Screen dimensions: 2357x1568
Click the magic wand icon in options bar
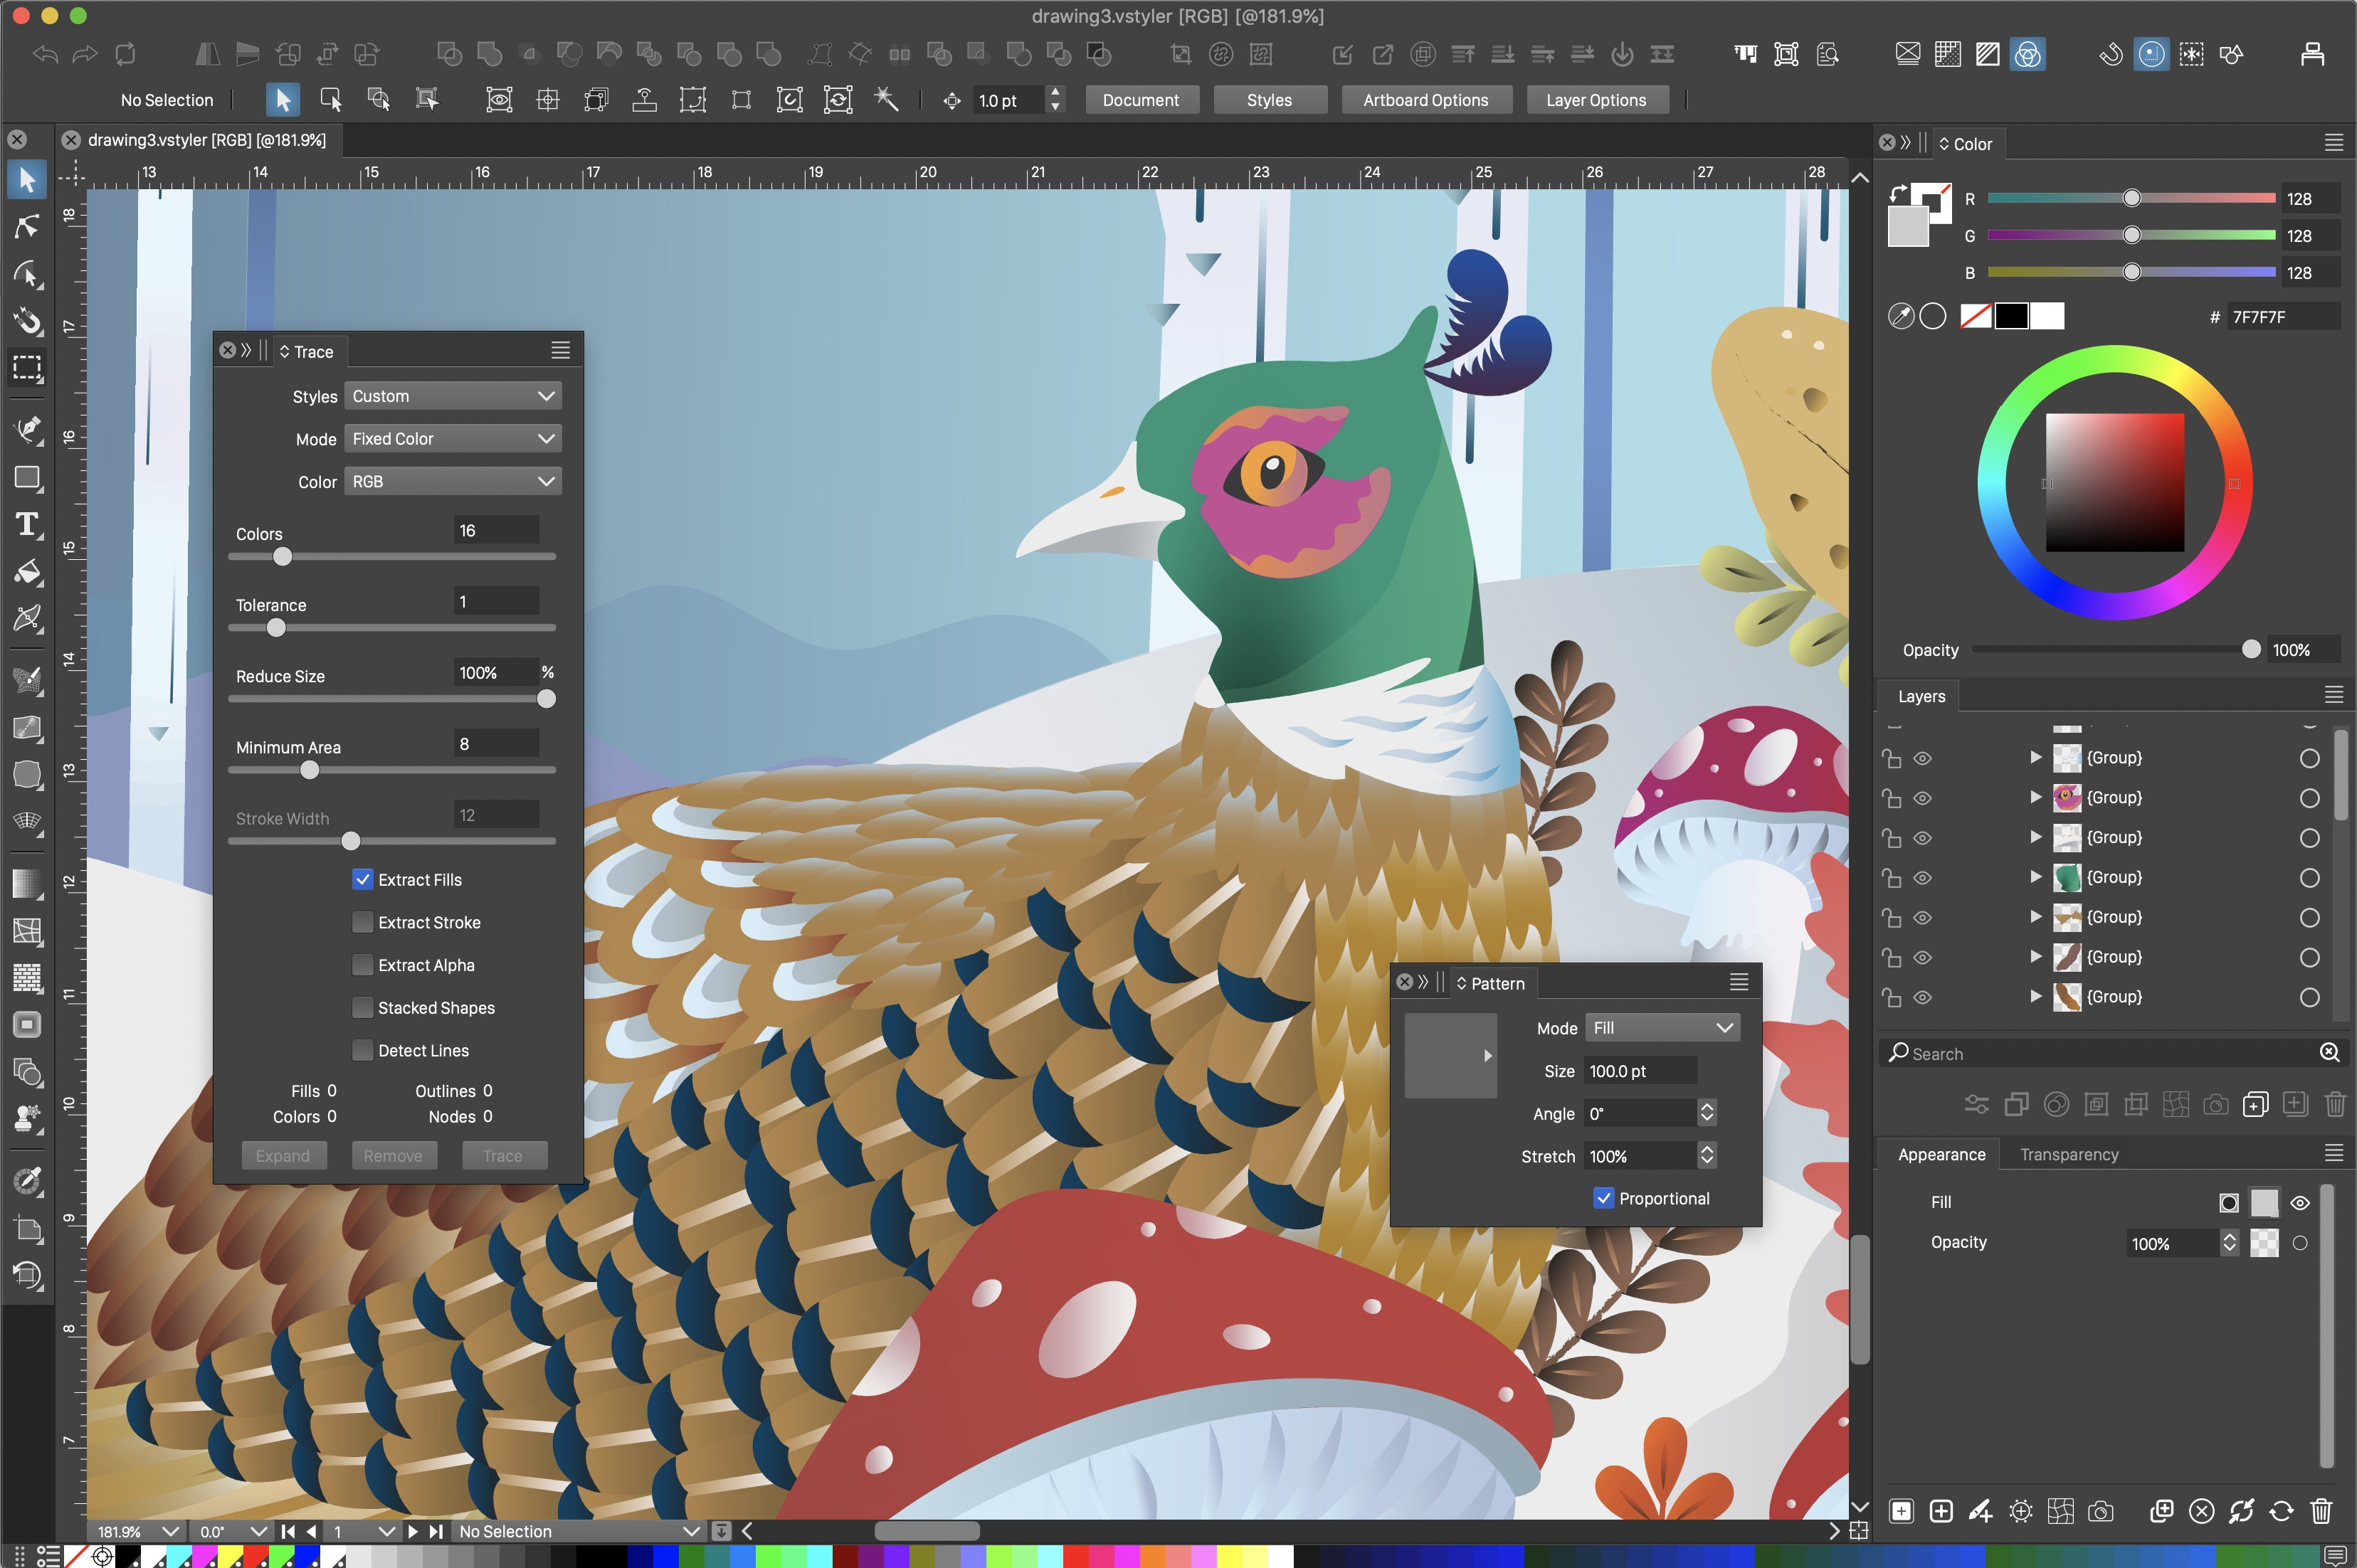coord(886,99)
